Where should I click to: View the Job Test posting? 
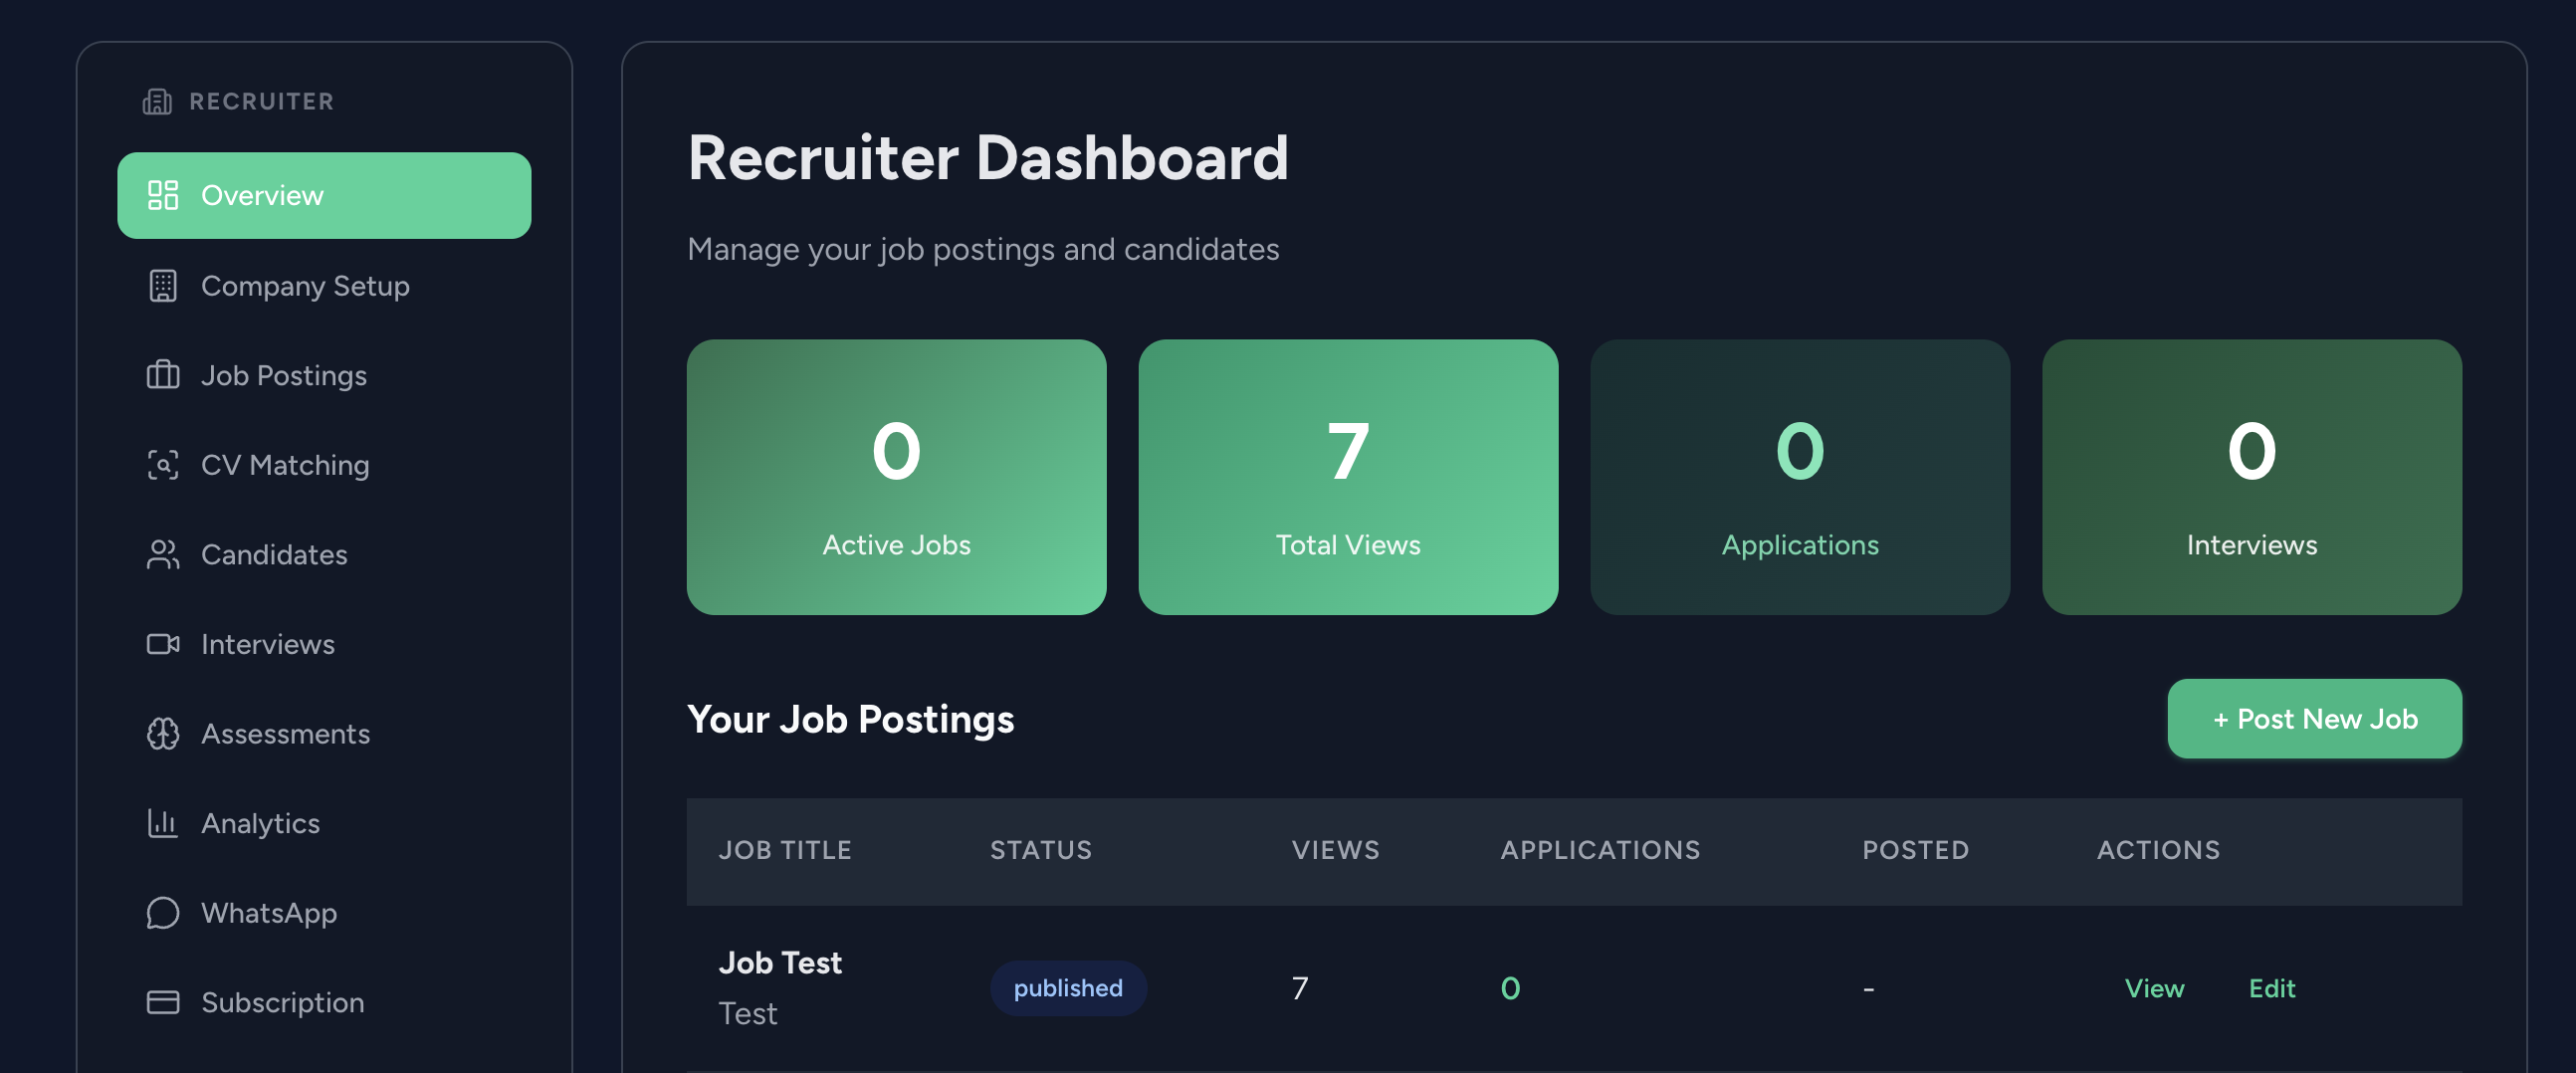2155,988
